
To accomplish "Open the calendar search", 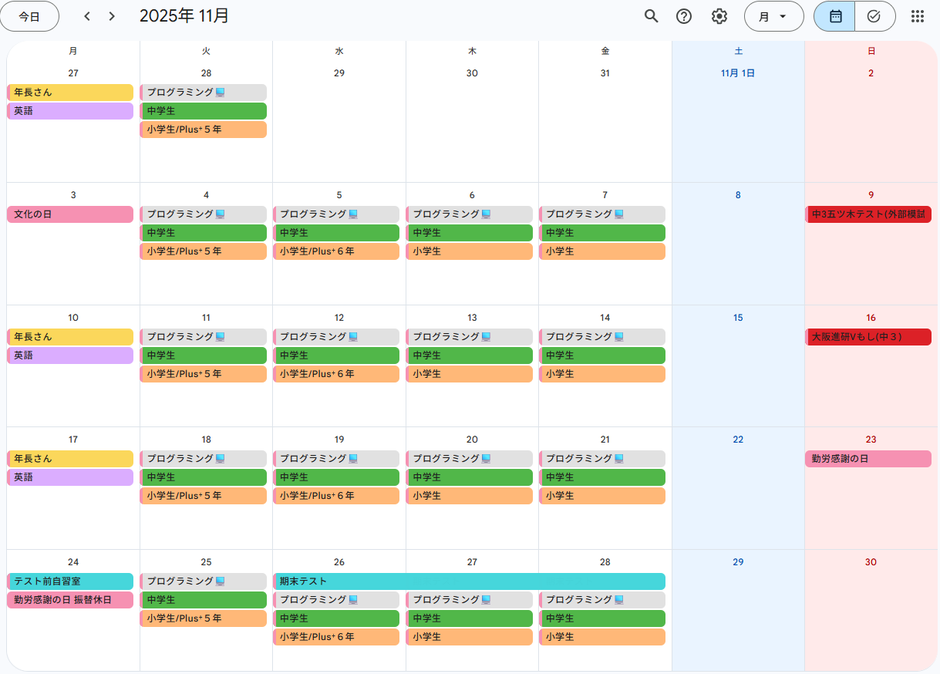I will (x=651, y=16).
